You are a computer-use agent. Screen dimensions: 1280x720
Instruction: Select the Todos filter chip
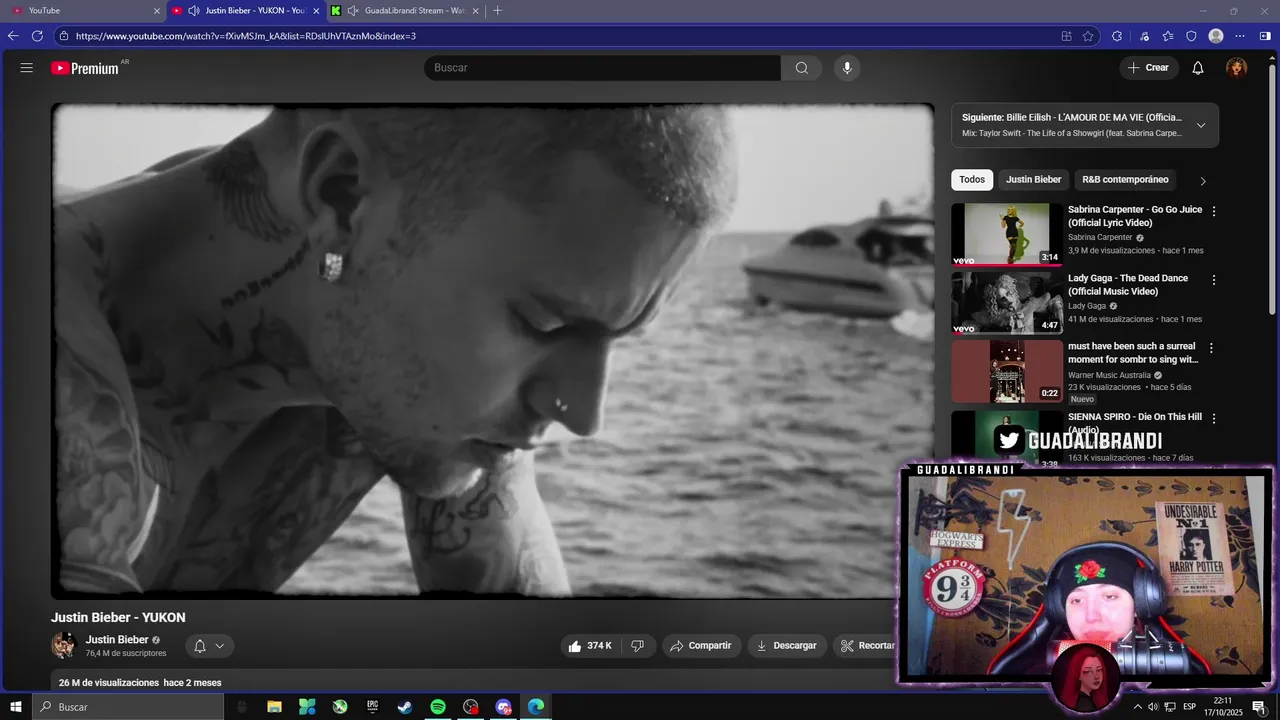click(972, 180)
